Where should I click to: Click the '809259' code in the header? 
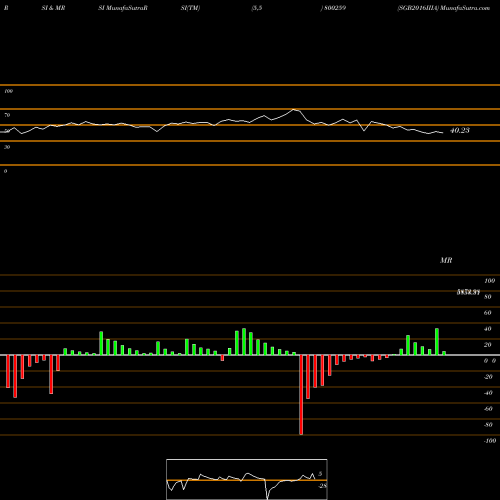pos(335,8)
